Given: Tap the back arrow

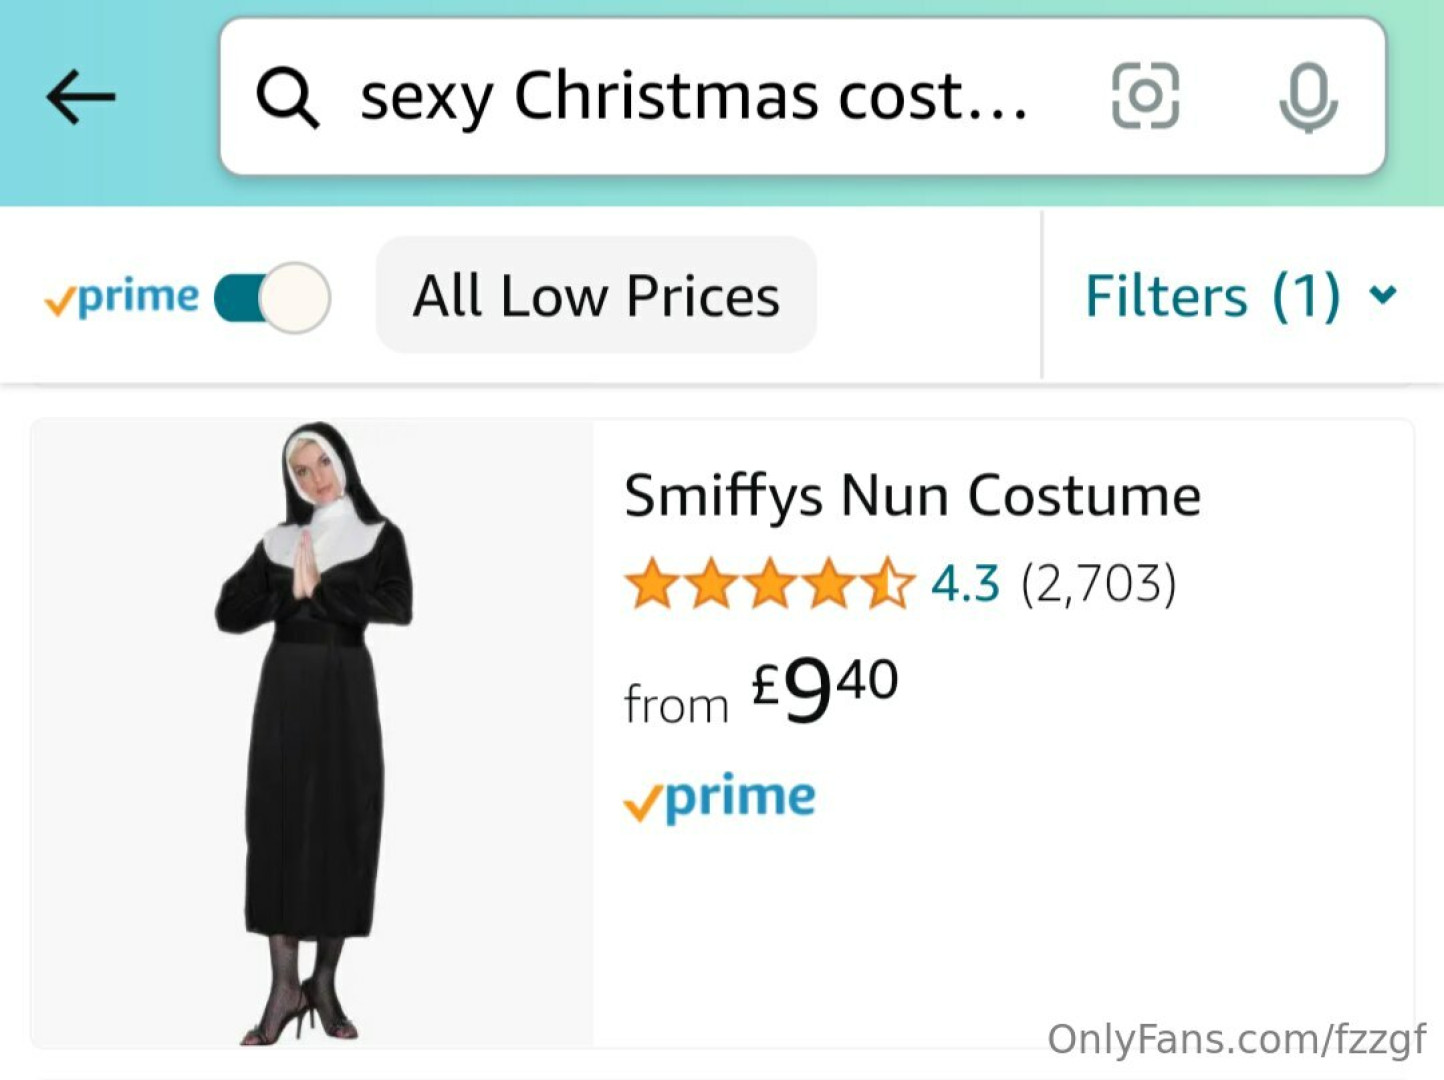Looking at the screenshot, I should tap(81, 97).
